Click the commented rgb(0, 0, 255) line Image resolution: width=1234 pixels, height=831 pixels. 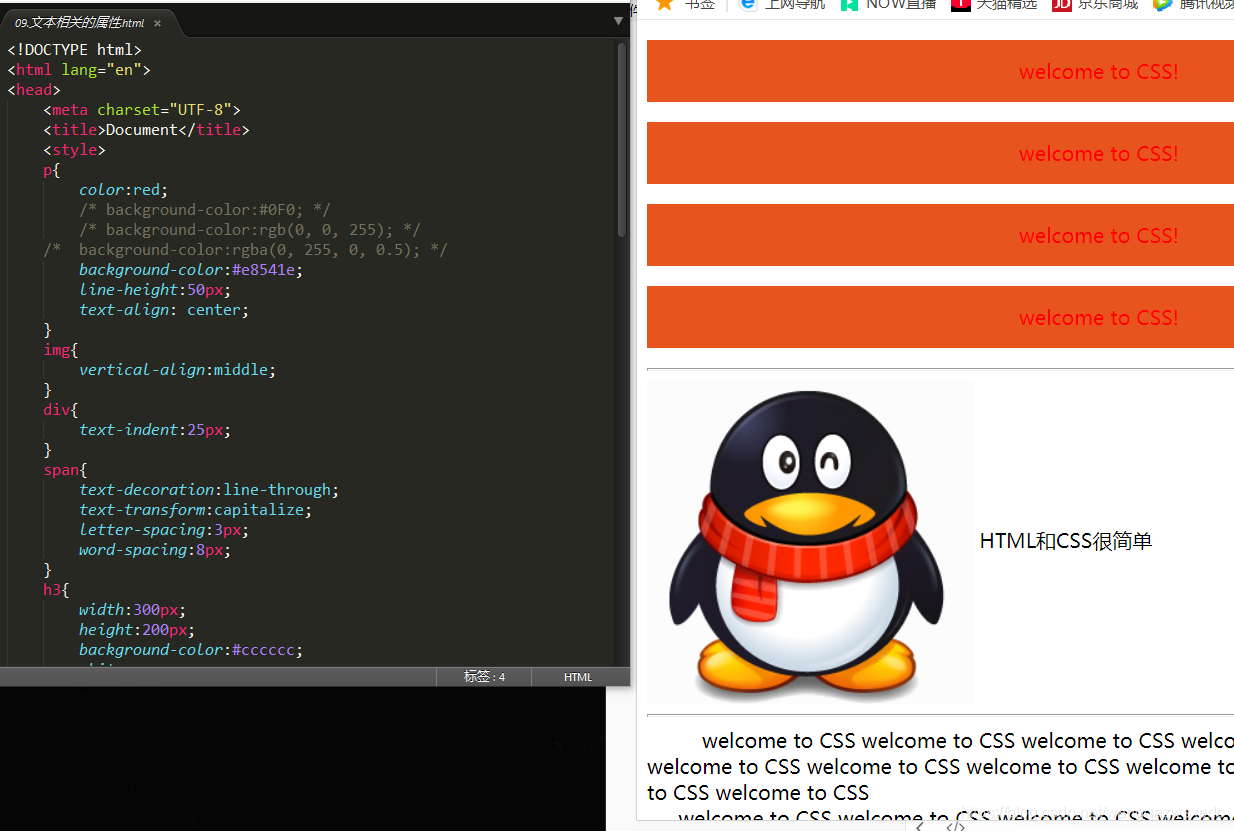tap(250, 230)
